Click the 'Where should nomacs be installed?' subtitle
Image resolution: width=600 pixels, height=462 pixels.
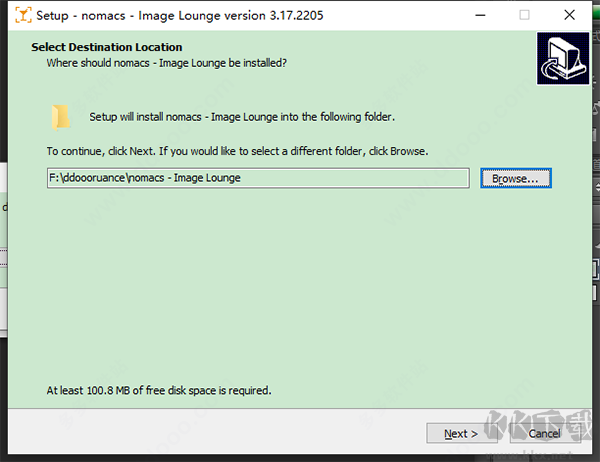166,63
